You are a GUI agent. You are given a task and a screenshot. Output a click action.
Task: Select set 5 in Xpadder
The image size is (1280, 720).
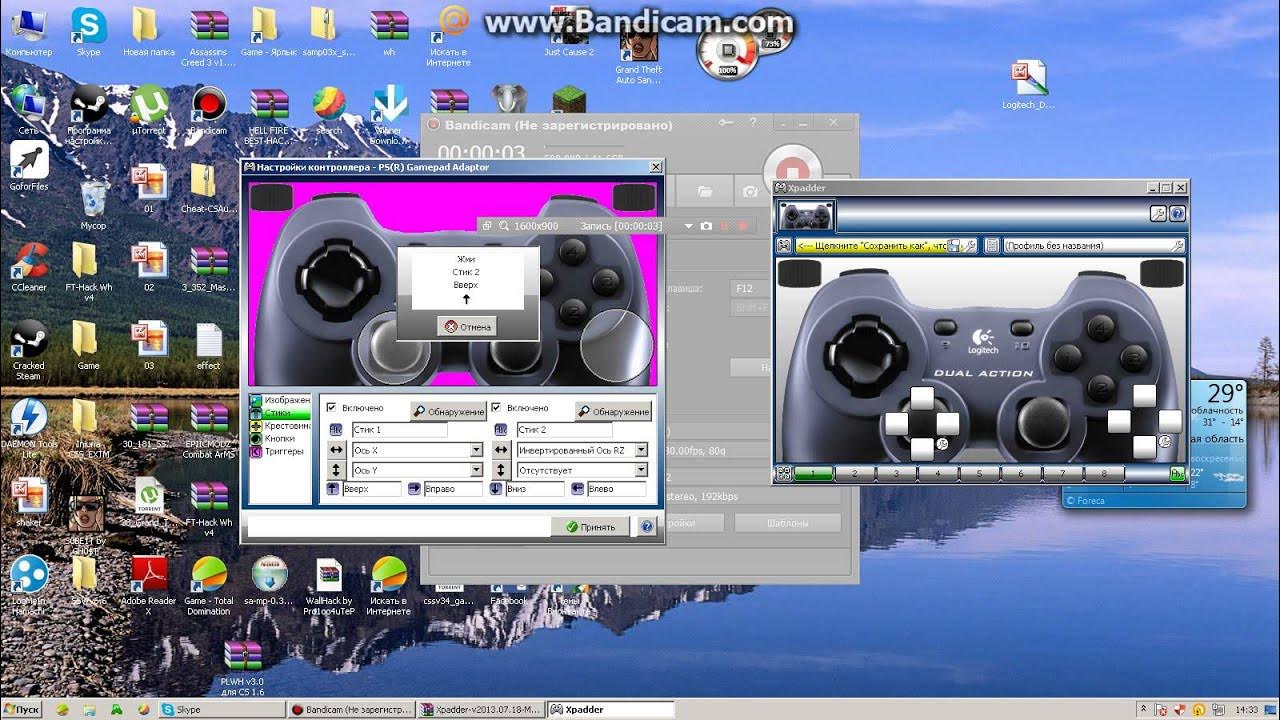pos(979,474)
